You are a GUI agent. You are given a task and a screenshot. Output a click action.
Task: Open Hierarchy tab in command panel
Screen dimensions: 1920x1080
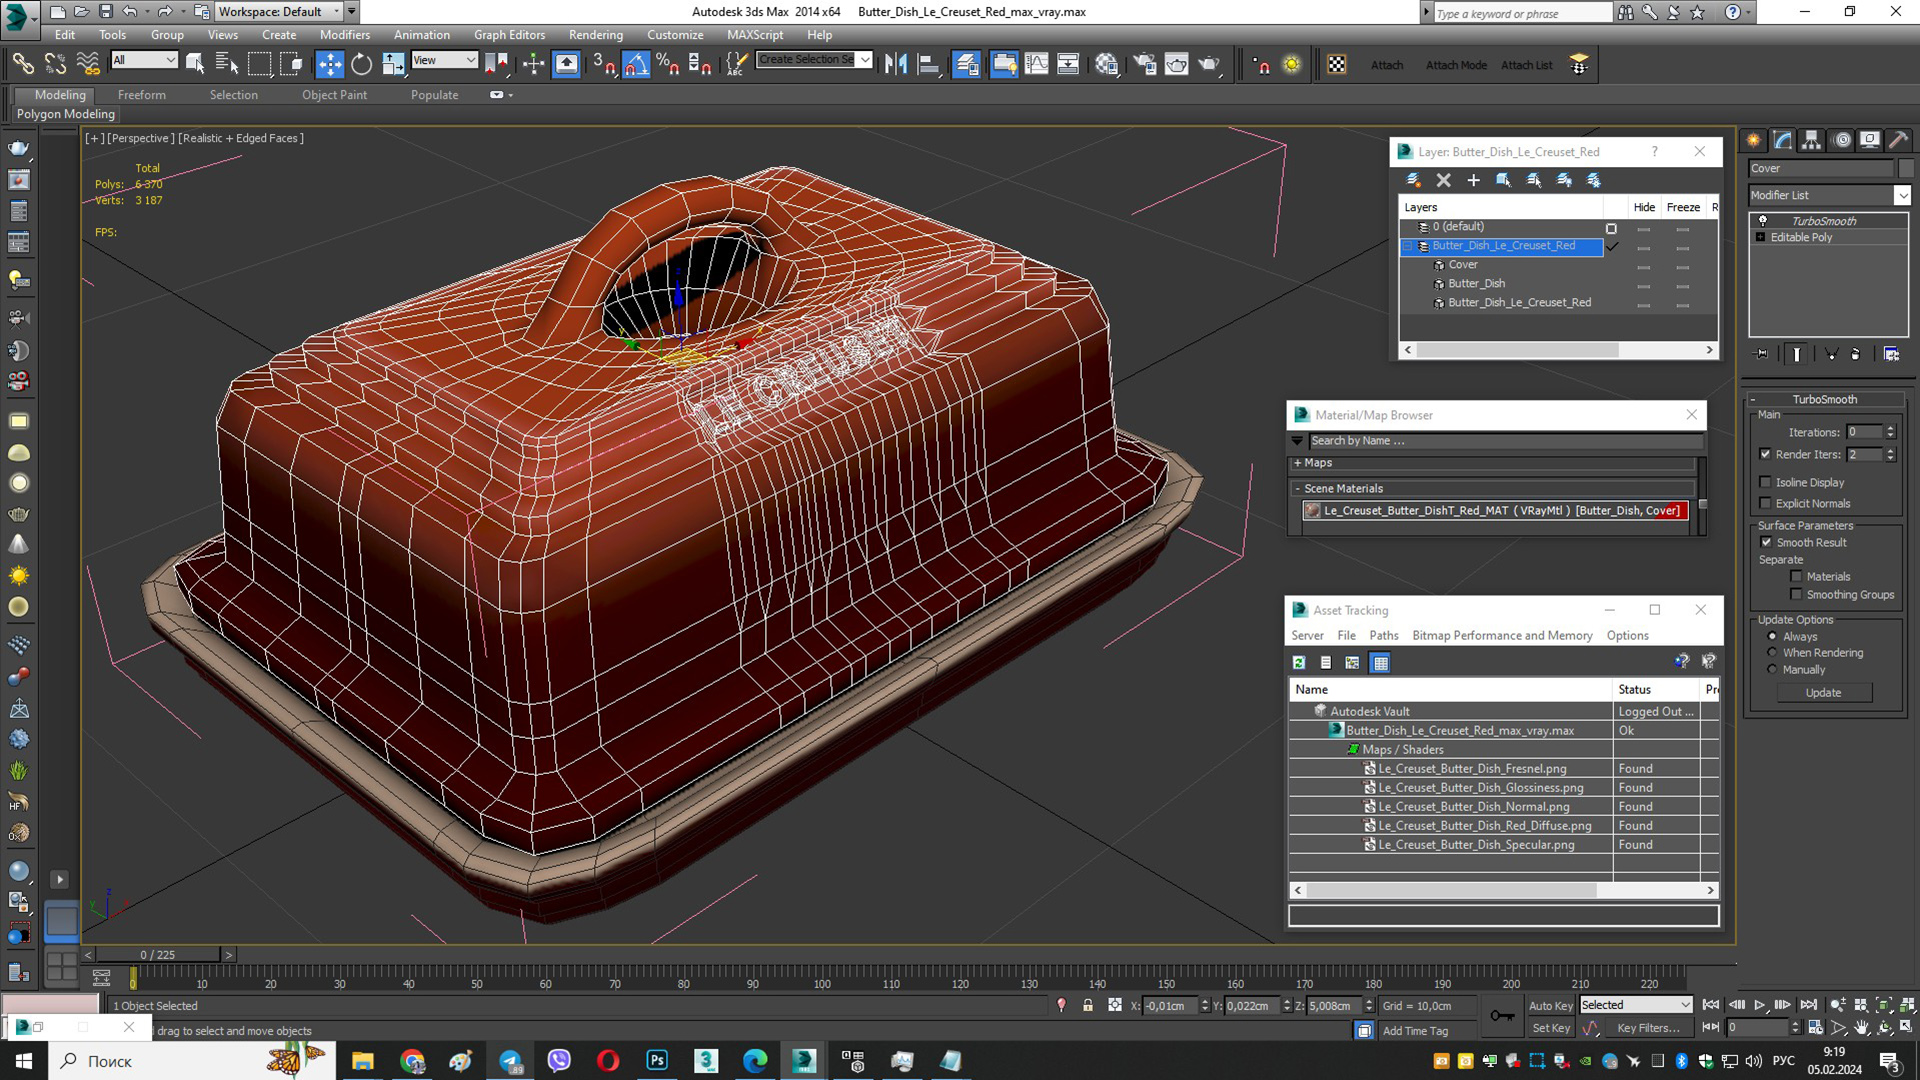[1811, 140]
